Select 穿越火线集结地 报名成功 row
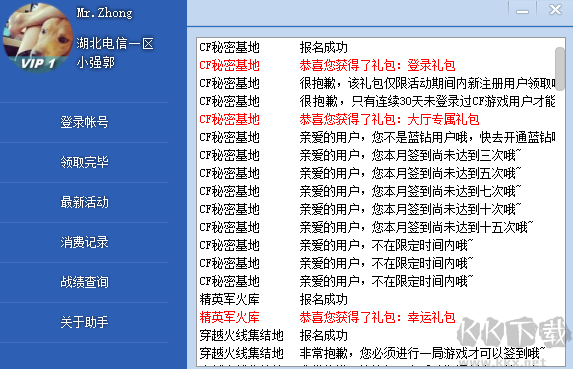This screenshot has width=573, height=369. (376, 335)
